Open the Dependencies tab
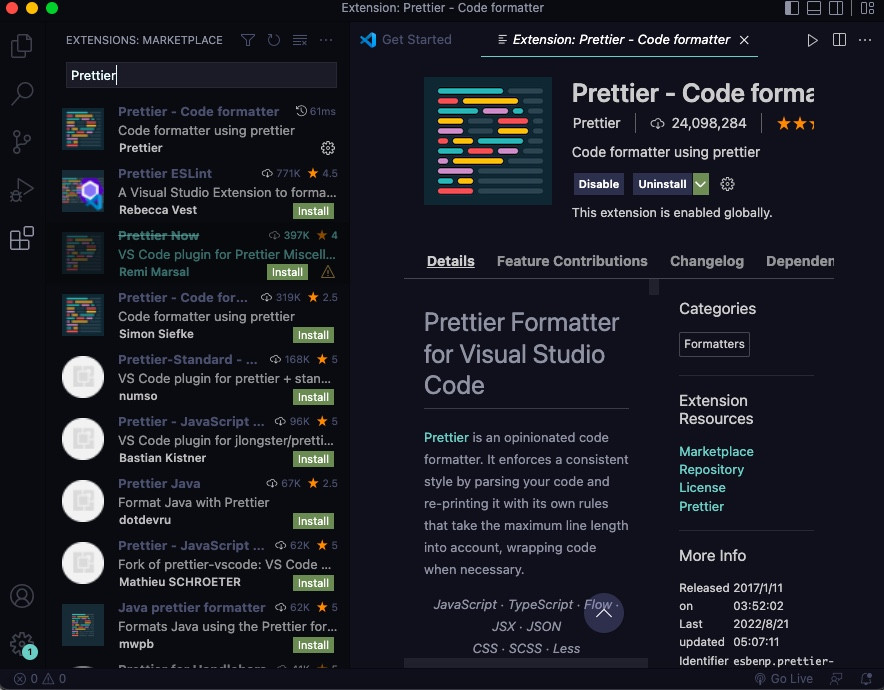 [799, 261]
